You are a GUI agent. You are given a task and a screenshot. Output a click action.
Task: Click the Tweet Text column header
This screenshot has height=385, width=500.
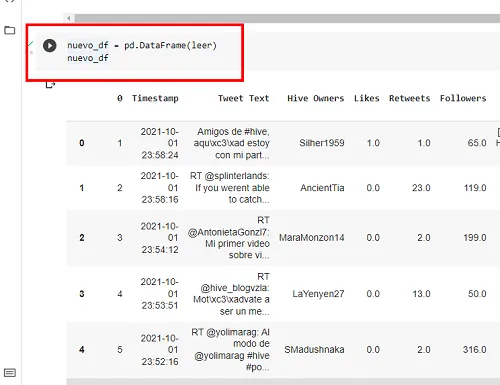(x=244, y=98)
